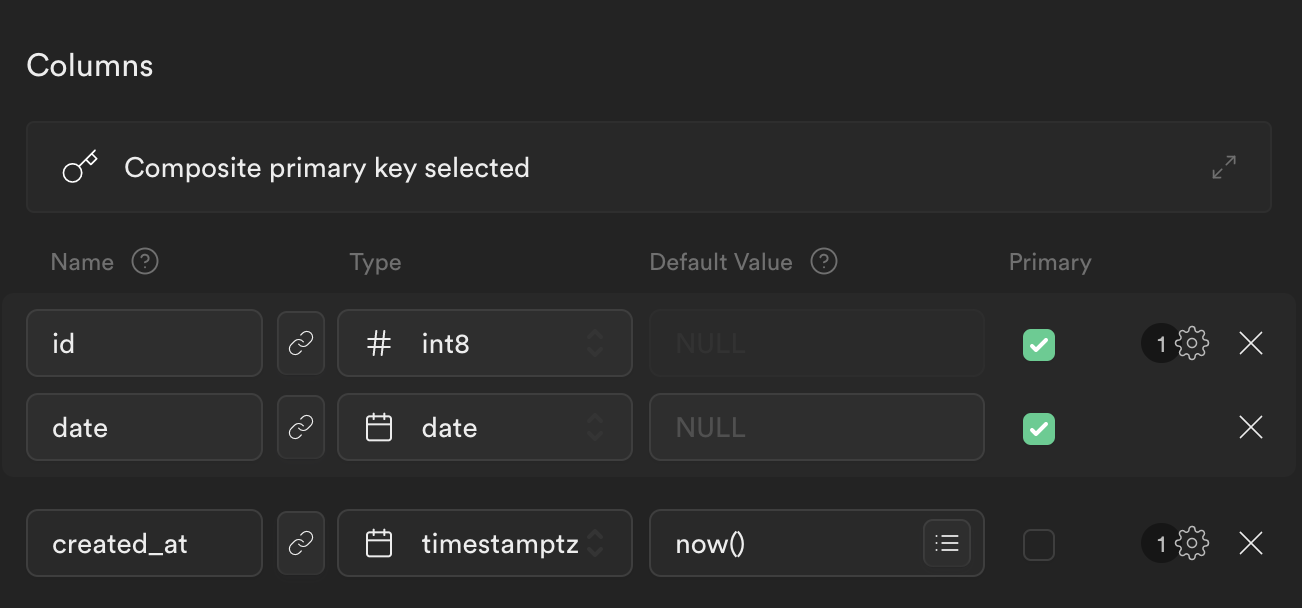Delete the created_at column
1302x608 pixels.
click(1250, 543)
